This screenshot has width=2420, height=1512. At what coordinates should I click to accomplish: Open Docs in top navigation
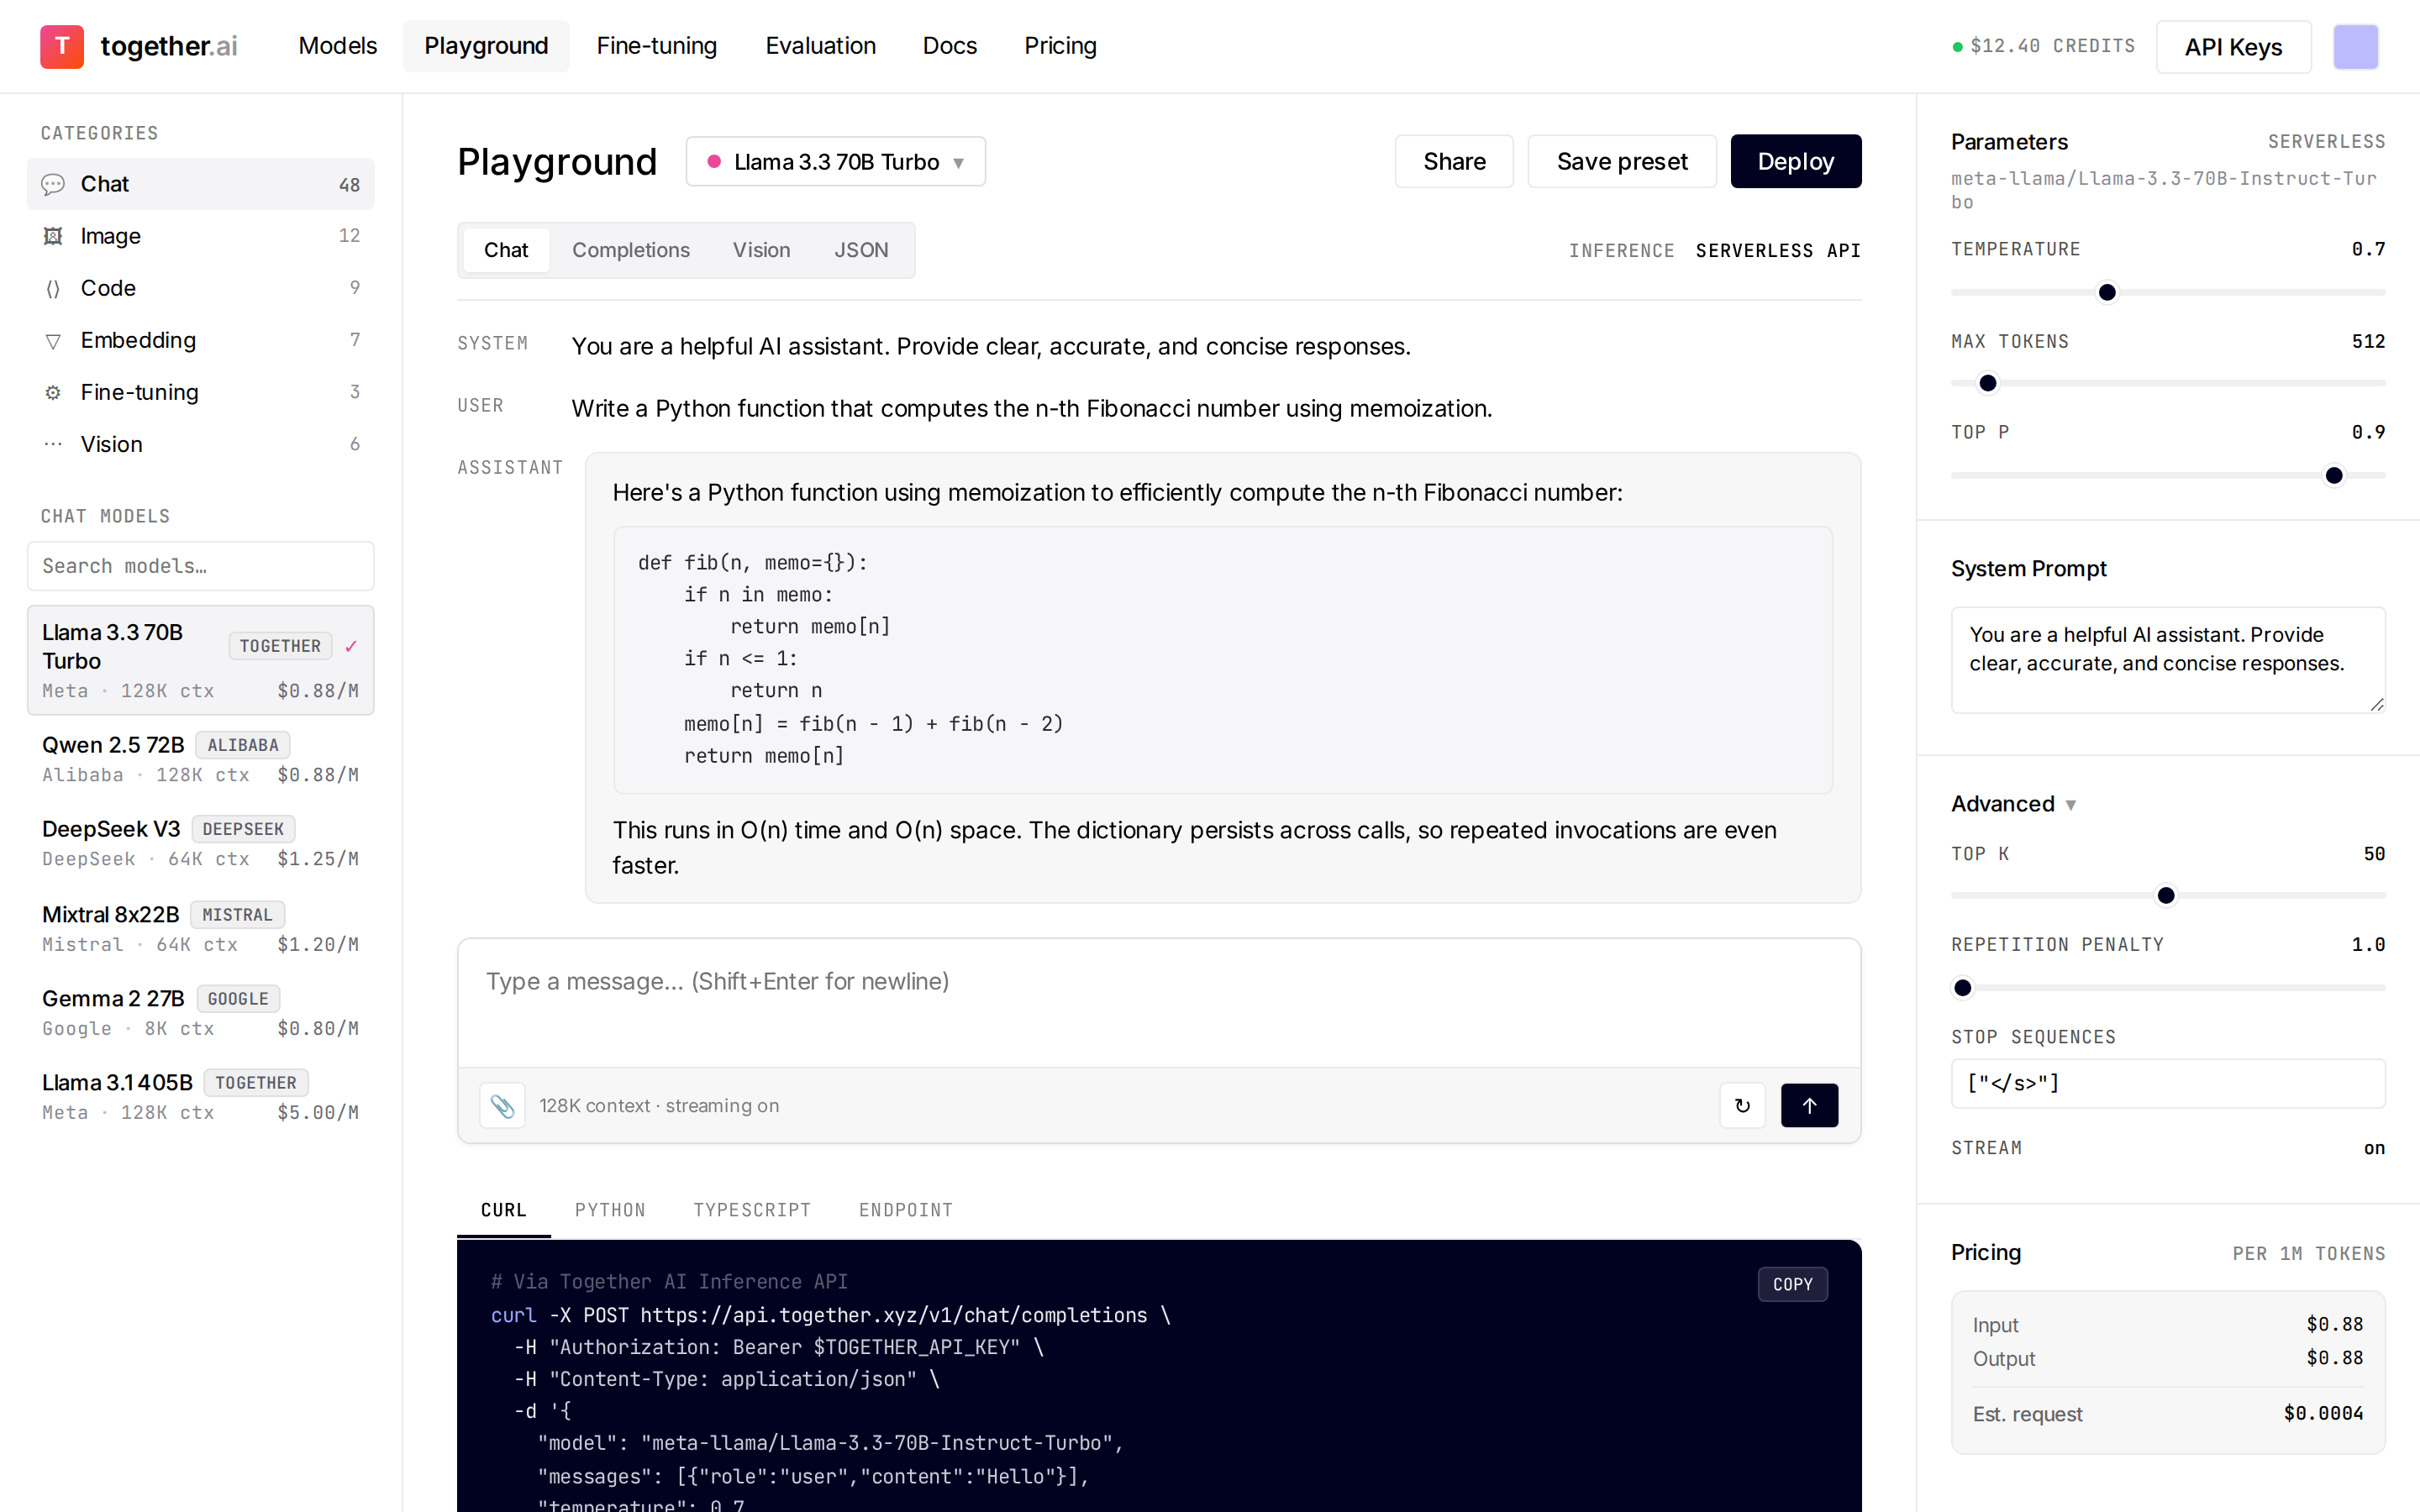pos(949,46)
